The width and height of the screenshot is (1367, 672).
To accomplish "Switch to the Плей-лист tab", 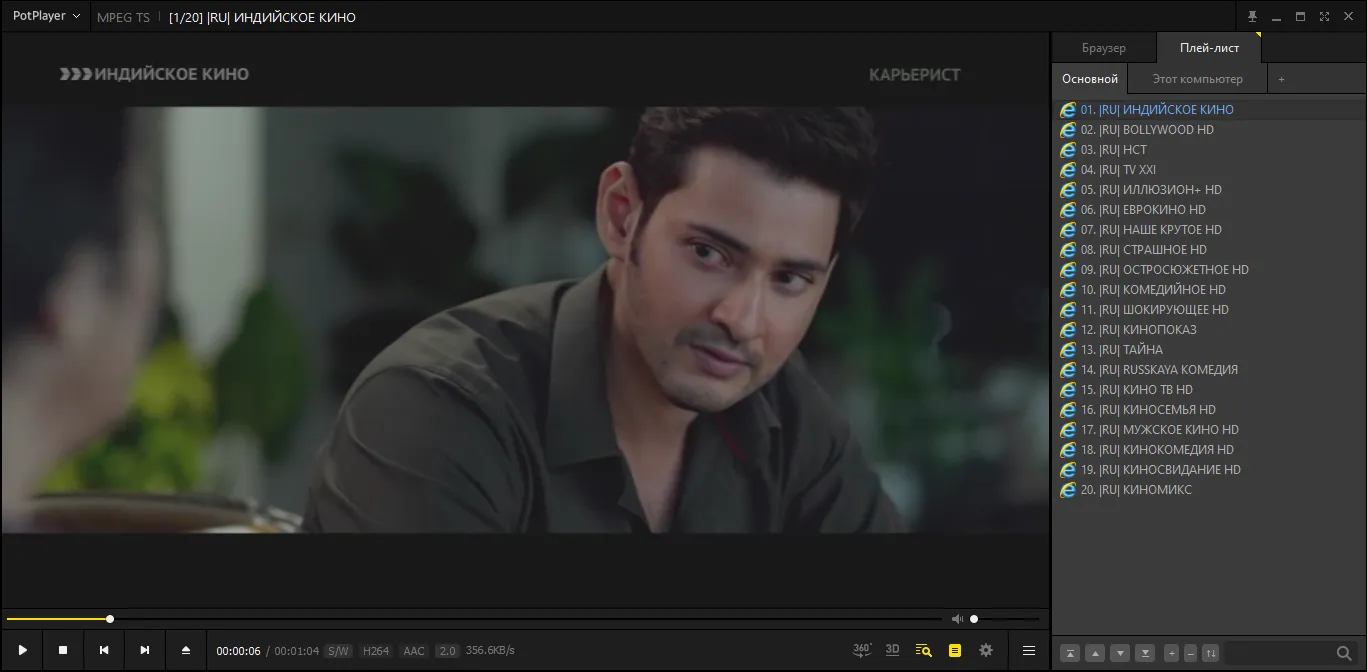I will tap(1209, 48).
